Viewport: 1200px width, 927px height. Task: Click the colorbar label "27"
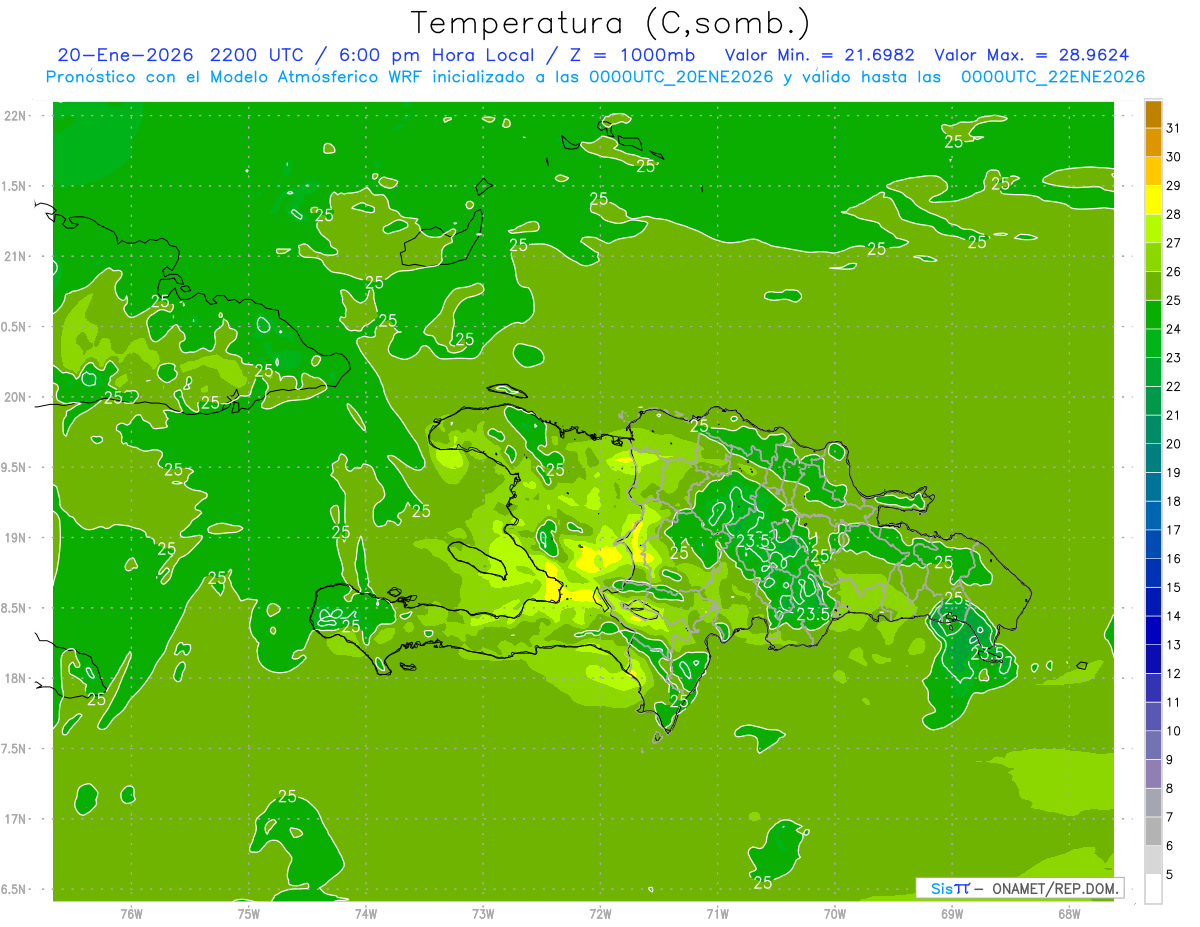click(1174, 243)
